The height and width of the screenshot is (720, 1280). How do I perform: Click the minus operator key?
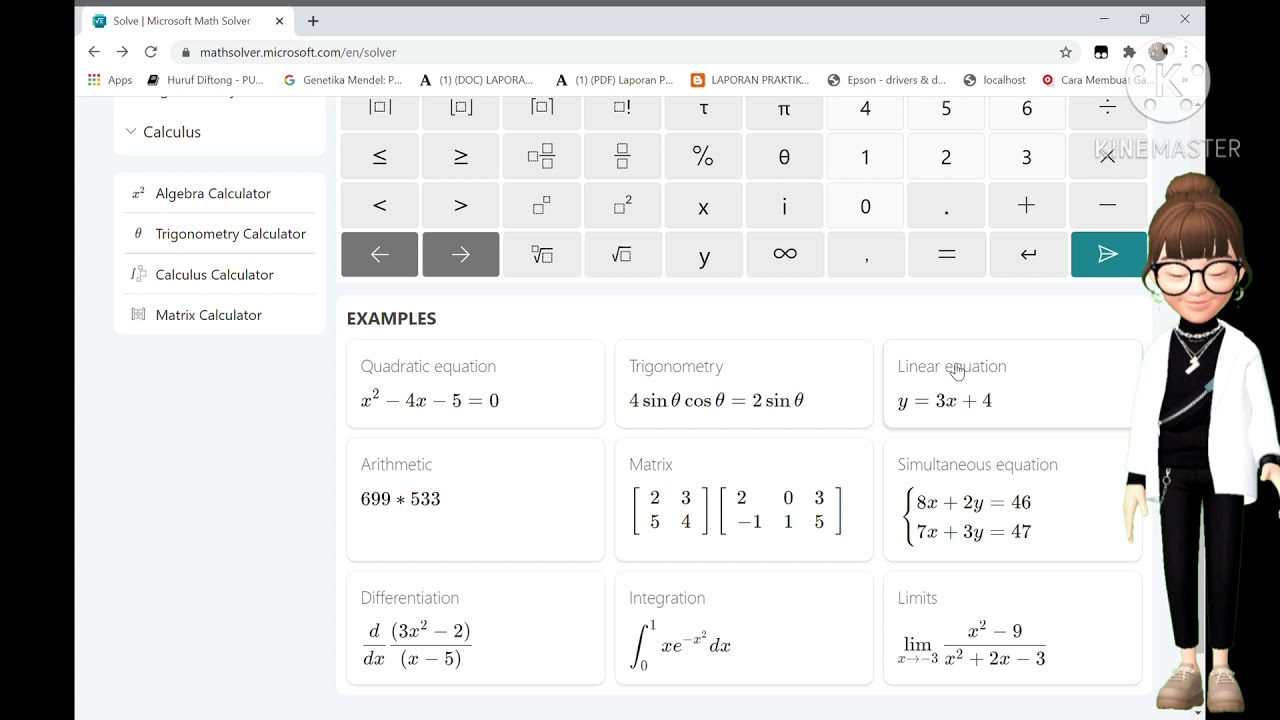(x=1108, y=205)
